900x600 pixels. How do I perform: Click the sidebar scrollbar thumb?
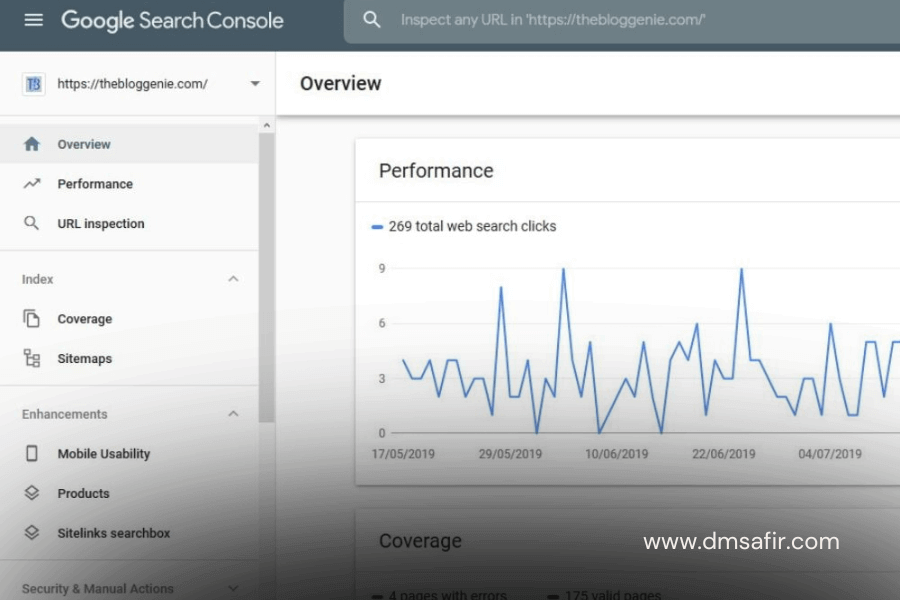(266, 278)
